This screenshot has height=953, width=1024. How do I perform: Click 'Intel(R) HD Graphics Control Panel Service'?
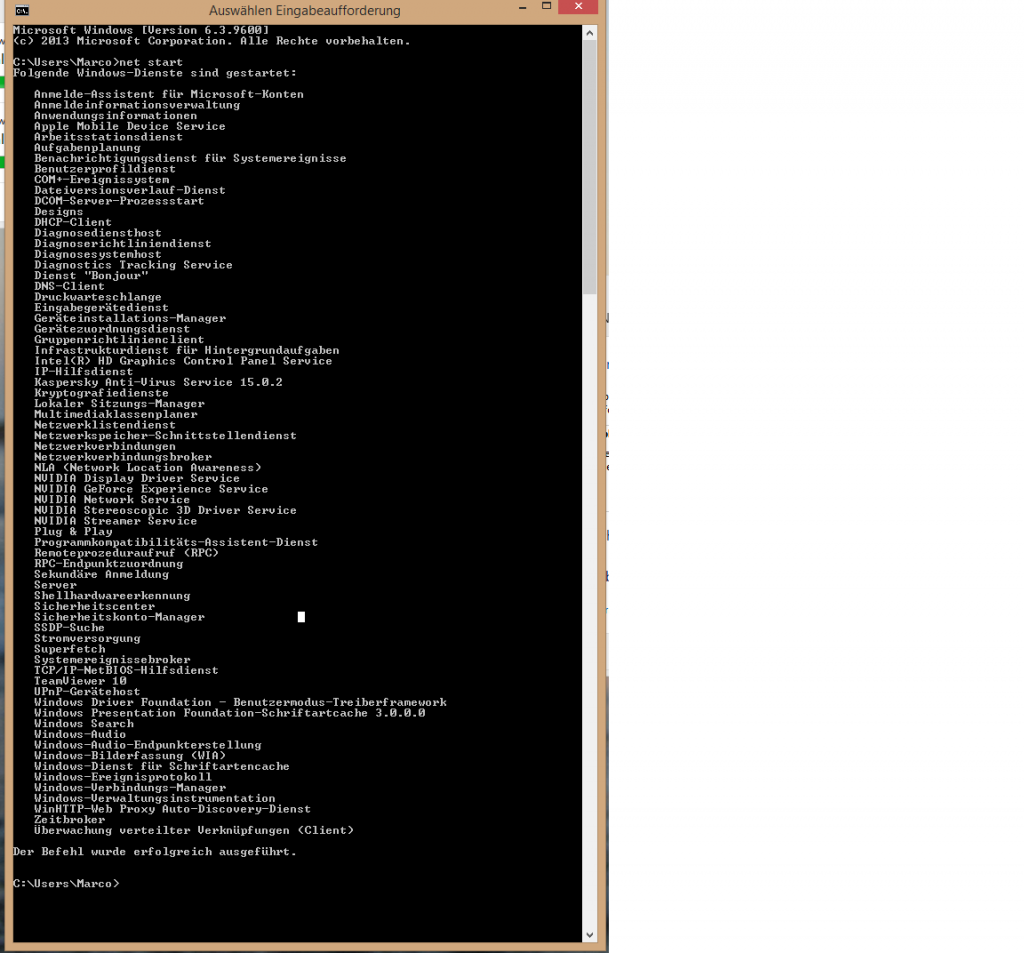[x=183, y=361]
